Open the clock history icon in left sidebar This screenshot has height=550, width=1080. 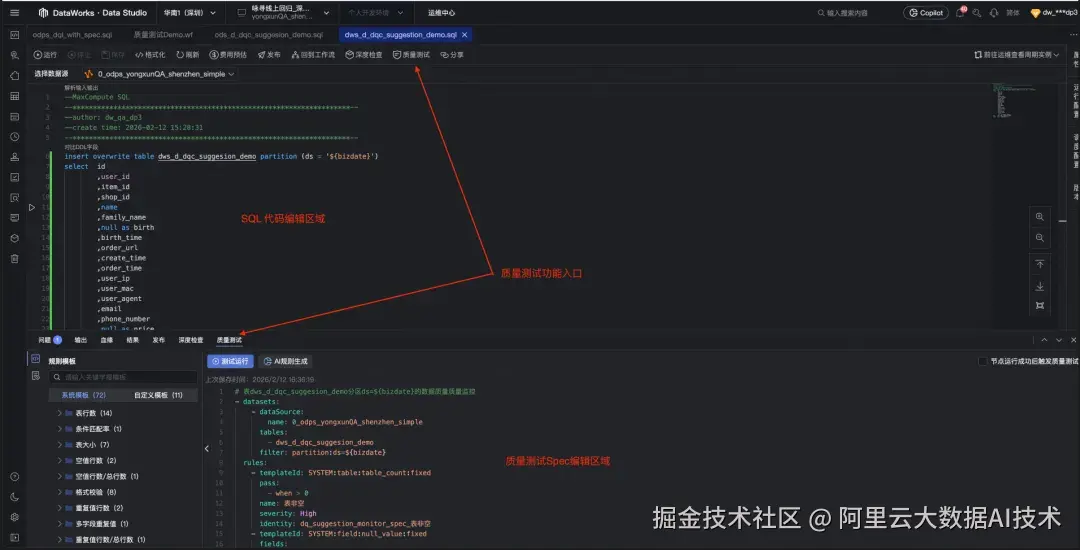(x=14, y=136)
